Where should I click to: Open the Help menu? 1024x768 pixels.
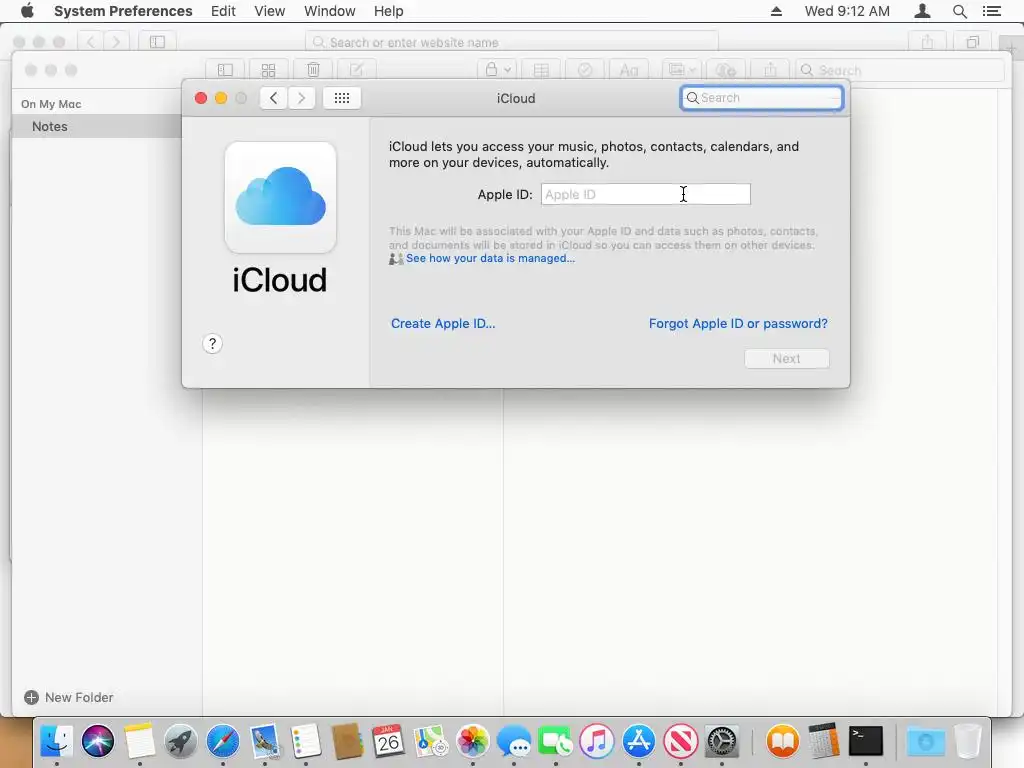point(388,11)
